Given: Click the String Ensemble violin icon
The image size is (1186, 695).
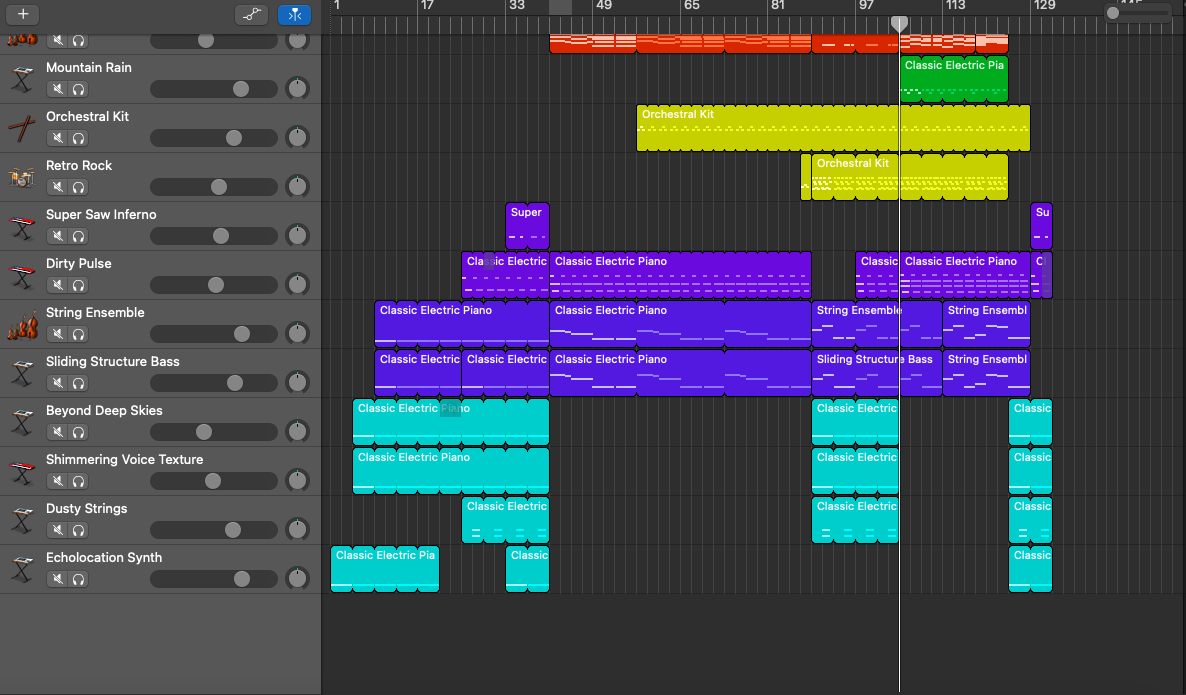Looking at the screenshot, I should tap(22, 324).
